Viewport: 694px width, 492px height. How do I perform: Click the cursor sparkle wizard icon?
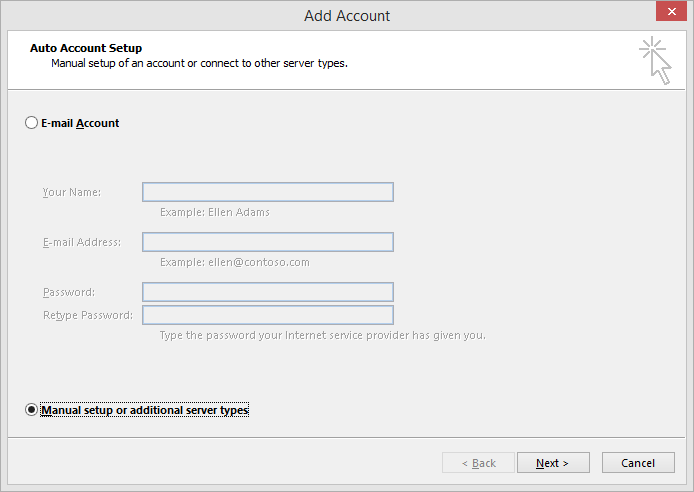point(655,60)
